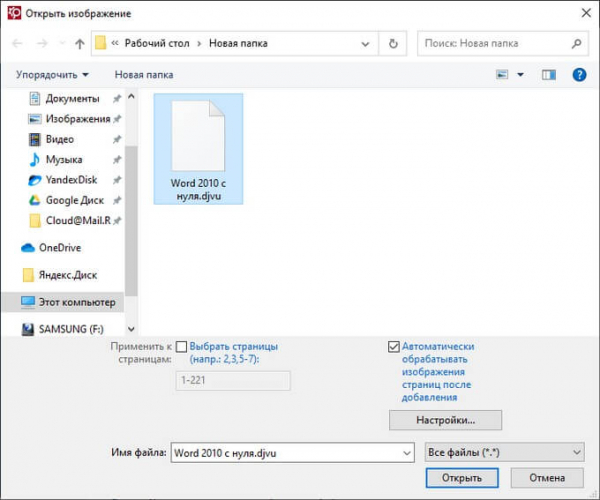
Task: Click the pin icon next to 'Музыка'
Action: point(117,160)
